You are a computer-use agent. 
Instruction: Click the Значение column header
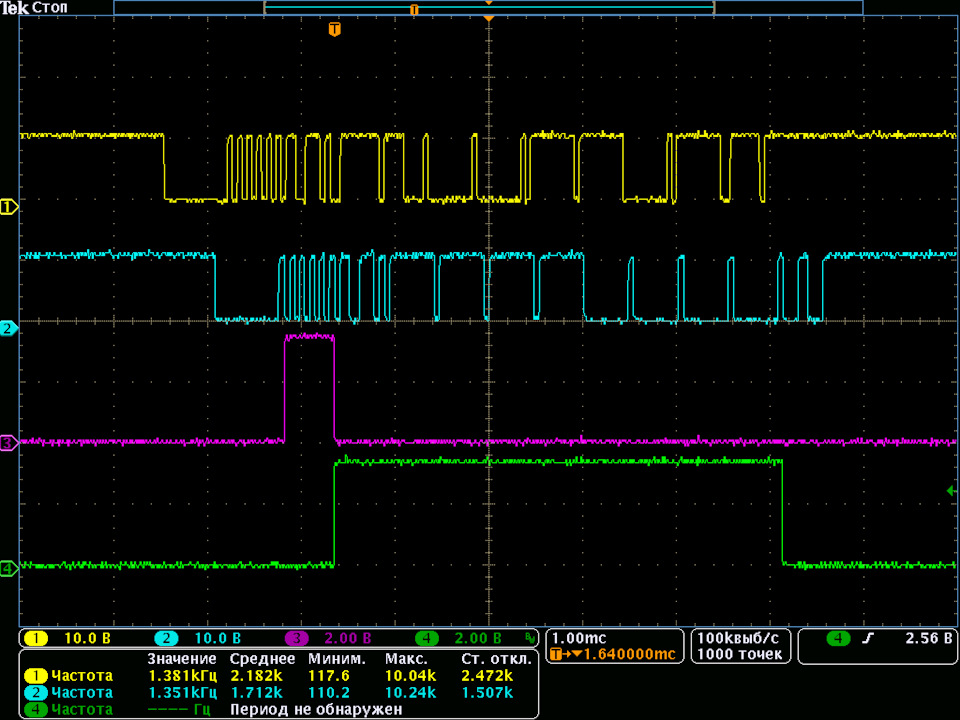pyautogui.click(x=182, y=659)
